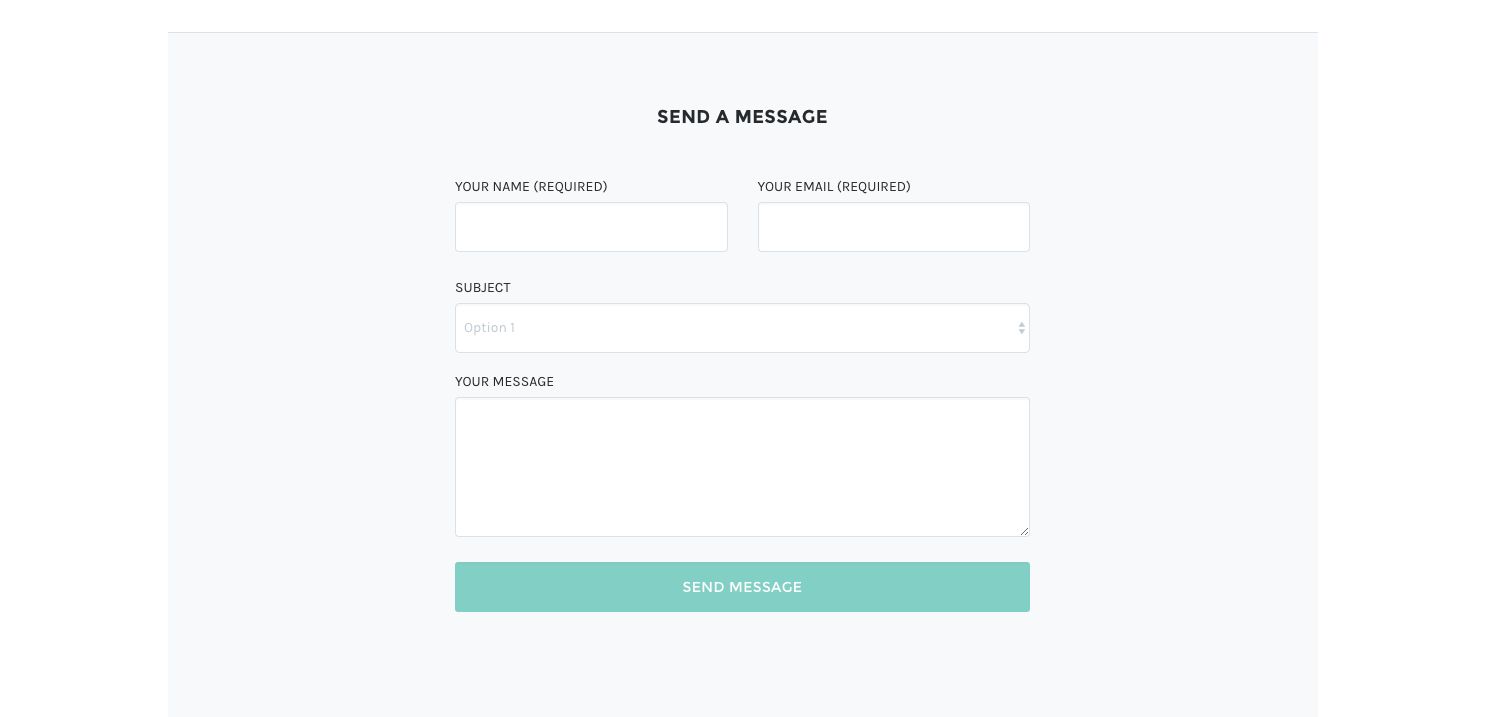Image resolution: width=1512 pixels, height=717 pixels.
Task: Click the divider line above the form
Action: pos(742,32)
